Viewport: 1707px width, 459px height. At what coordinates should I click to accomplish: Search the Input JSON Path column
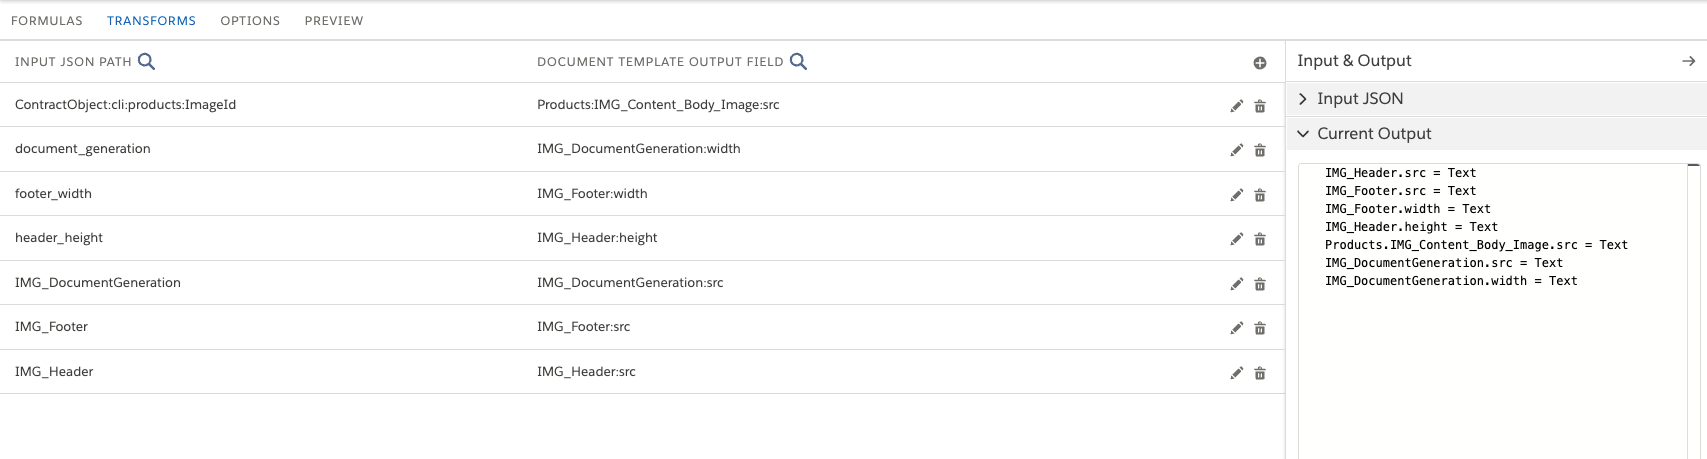146,62
